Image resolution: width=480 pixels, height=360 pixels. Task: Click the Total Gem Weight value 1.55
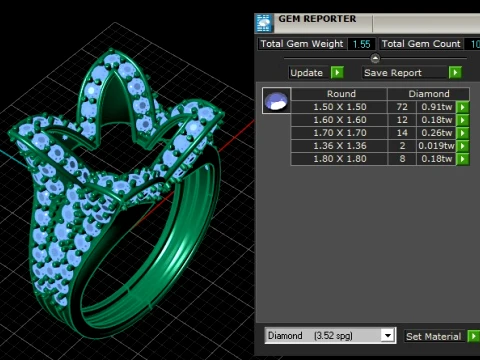[x=361, y=44]
